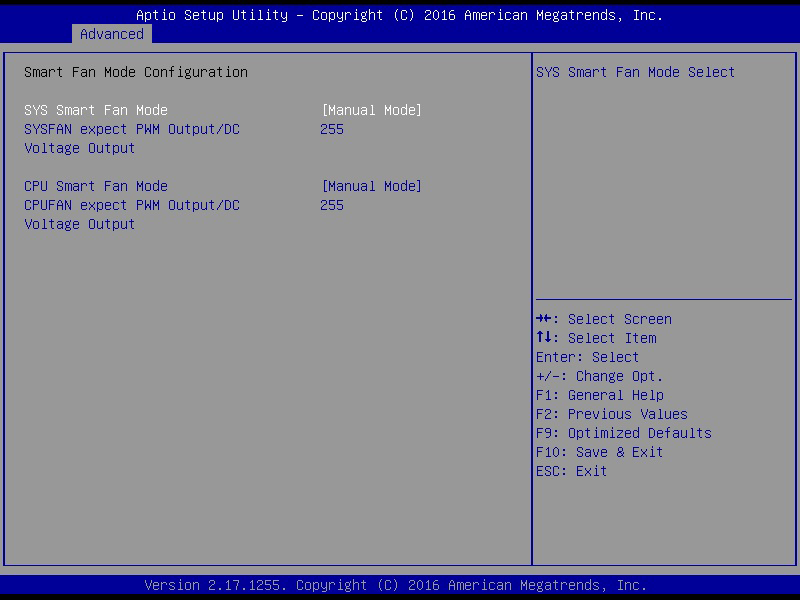Select CPUFAN expect PWM Output/DC item
The image size is (800, 600).
[x=132, y=215]
